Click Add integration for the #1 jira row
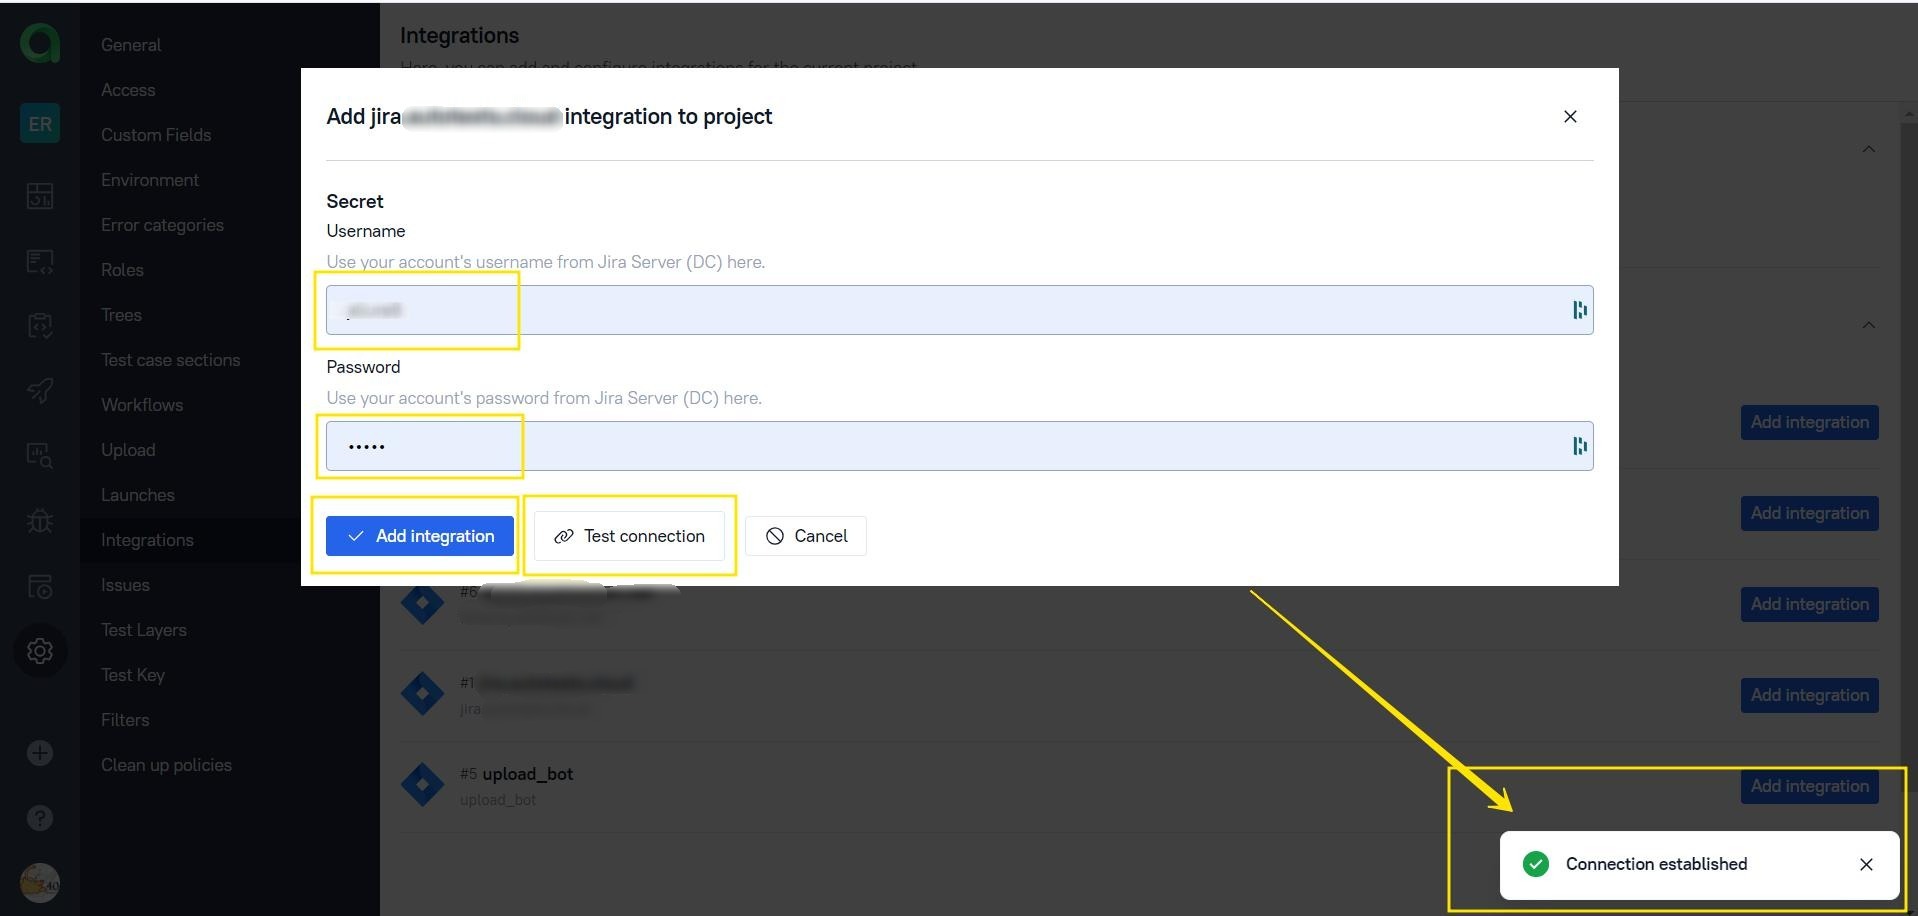The image size is (1918, 916). 1809,695
